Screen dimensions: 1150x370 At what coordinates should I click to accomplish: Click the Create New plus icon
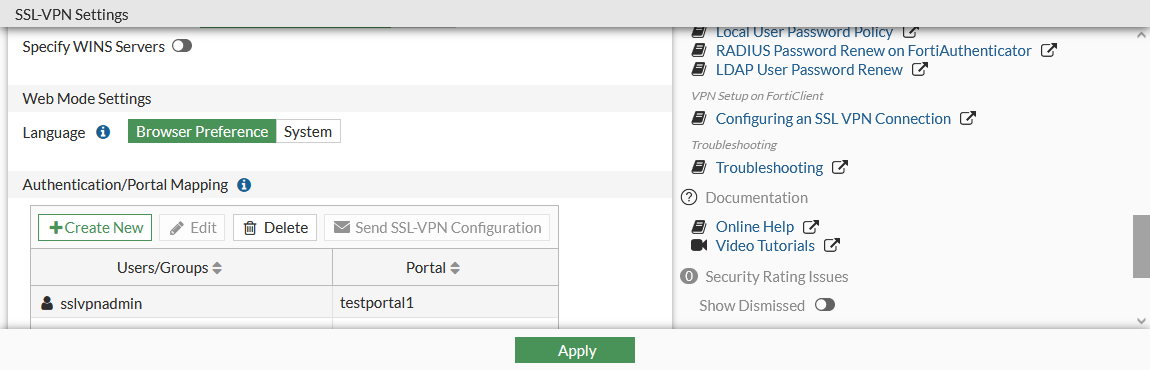coord(55,228)
